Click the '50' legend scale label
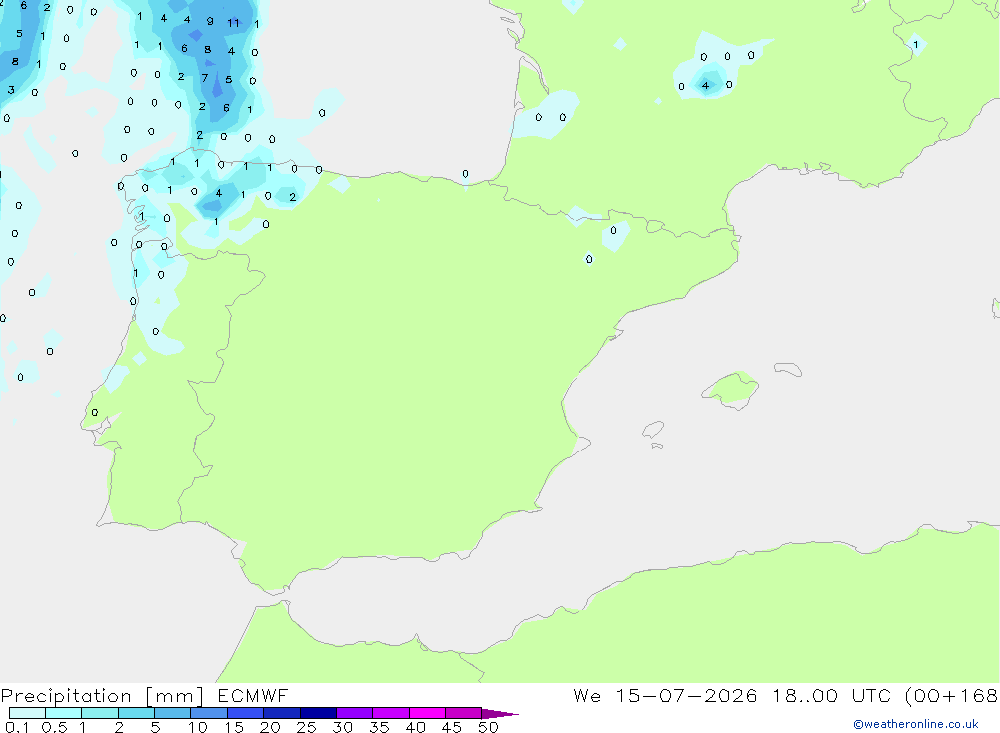 [488, 727]
